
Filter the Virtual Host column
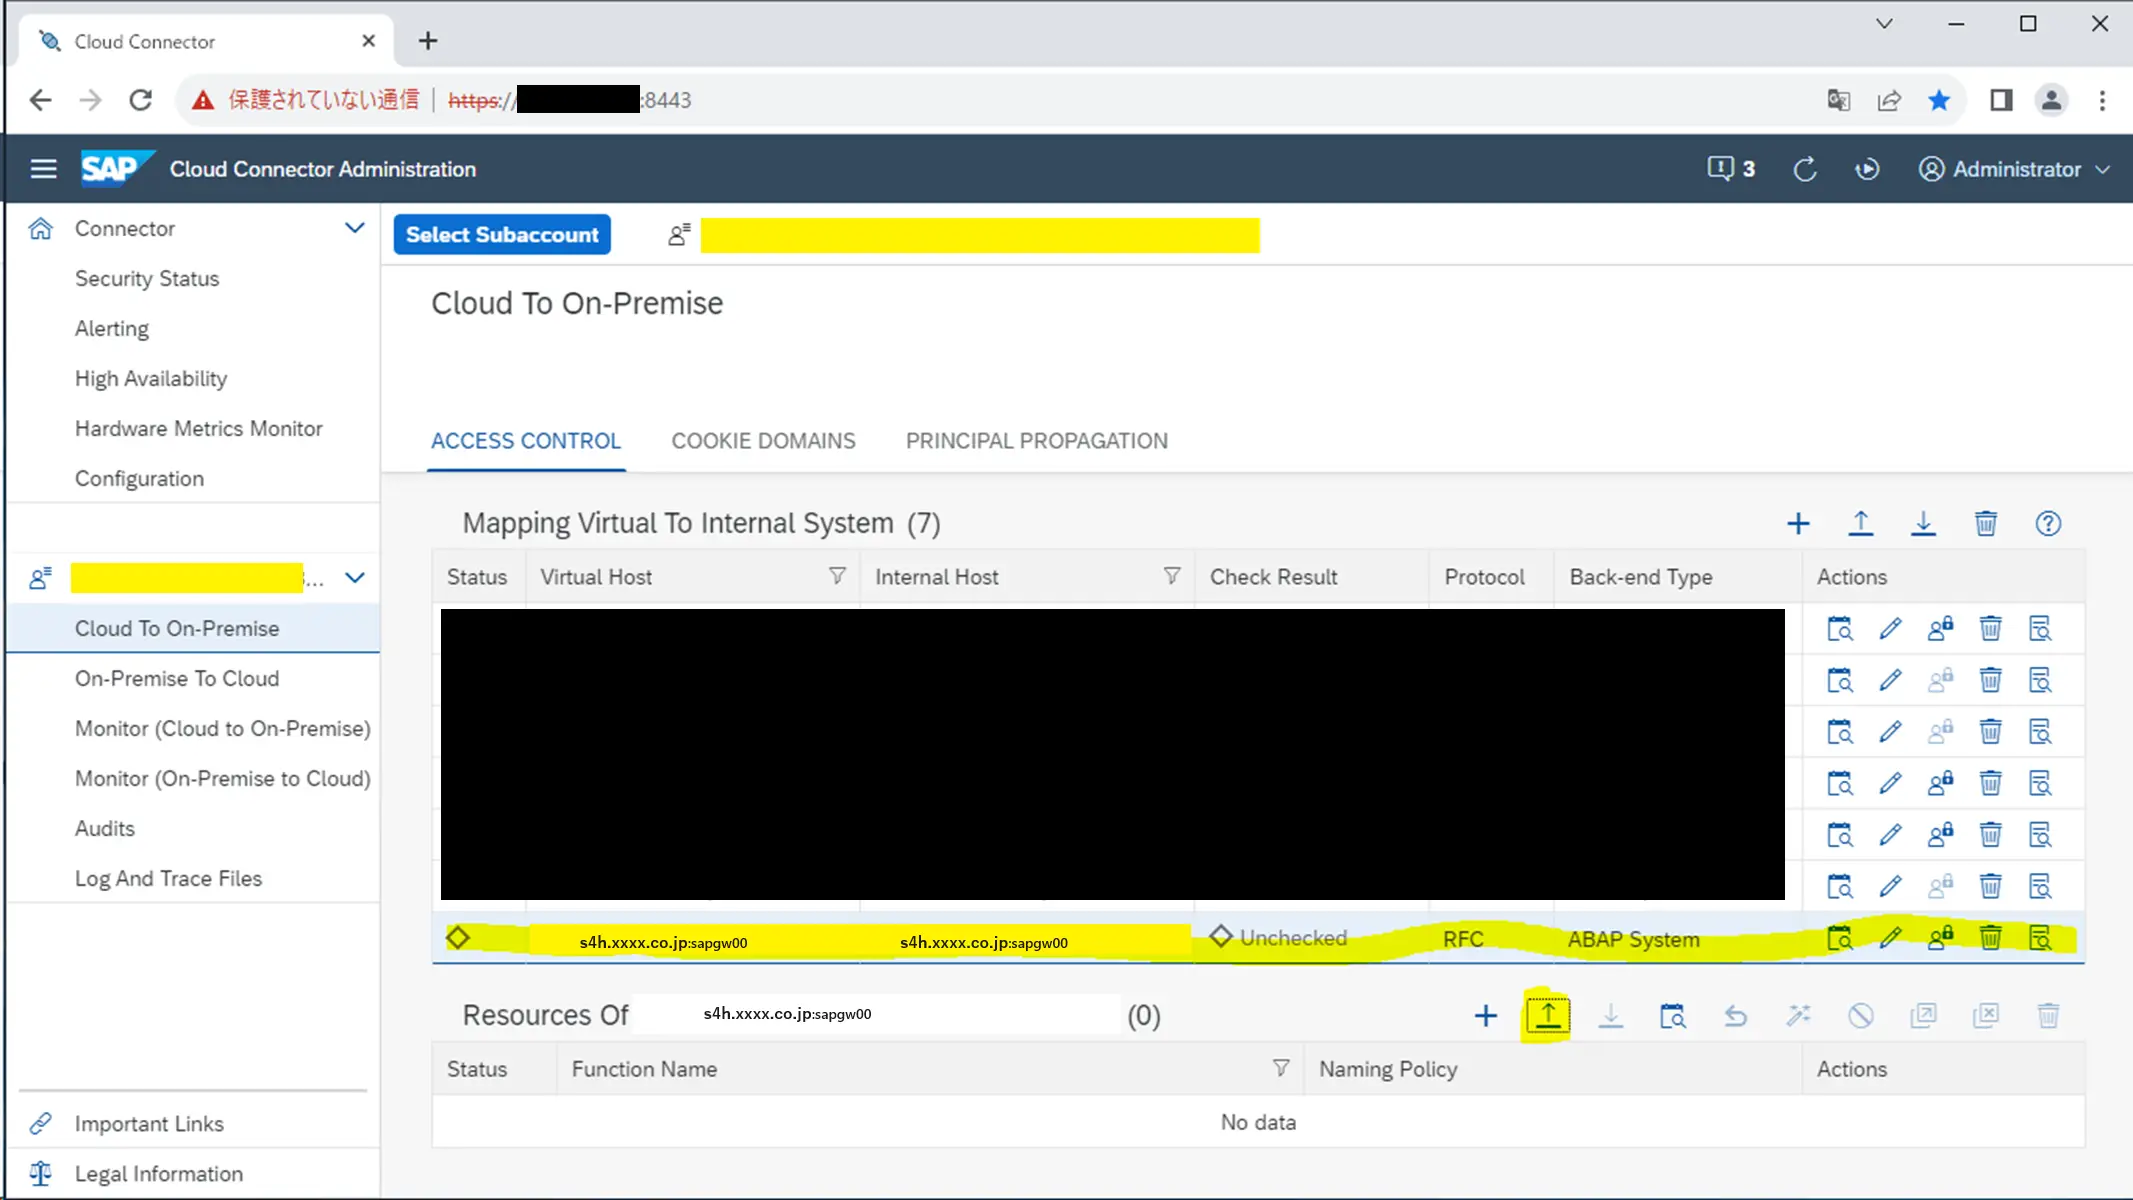838,576
